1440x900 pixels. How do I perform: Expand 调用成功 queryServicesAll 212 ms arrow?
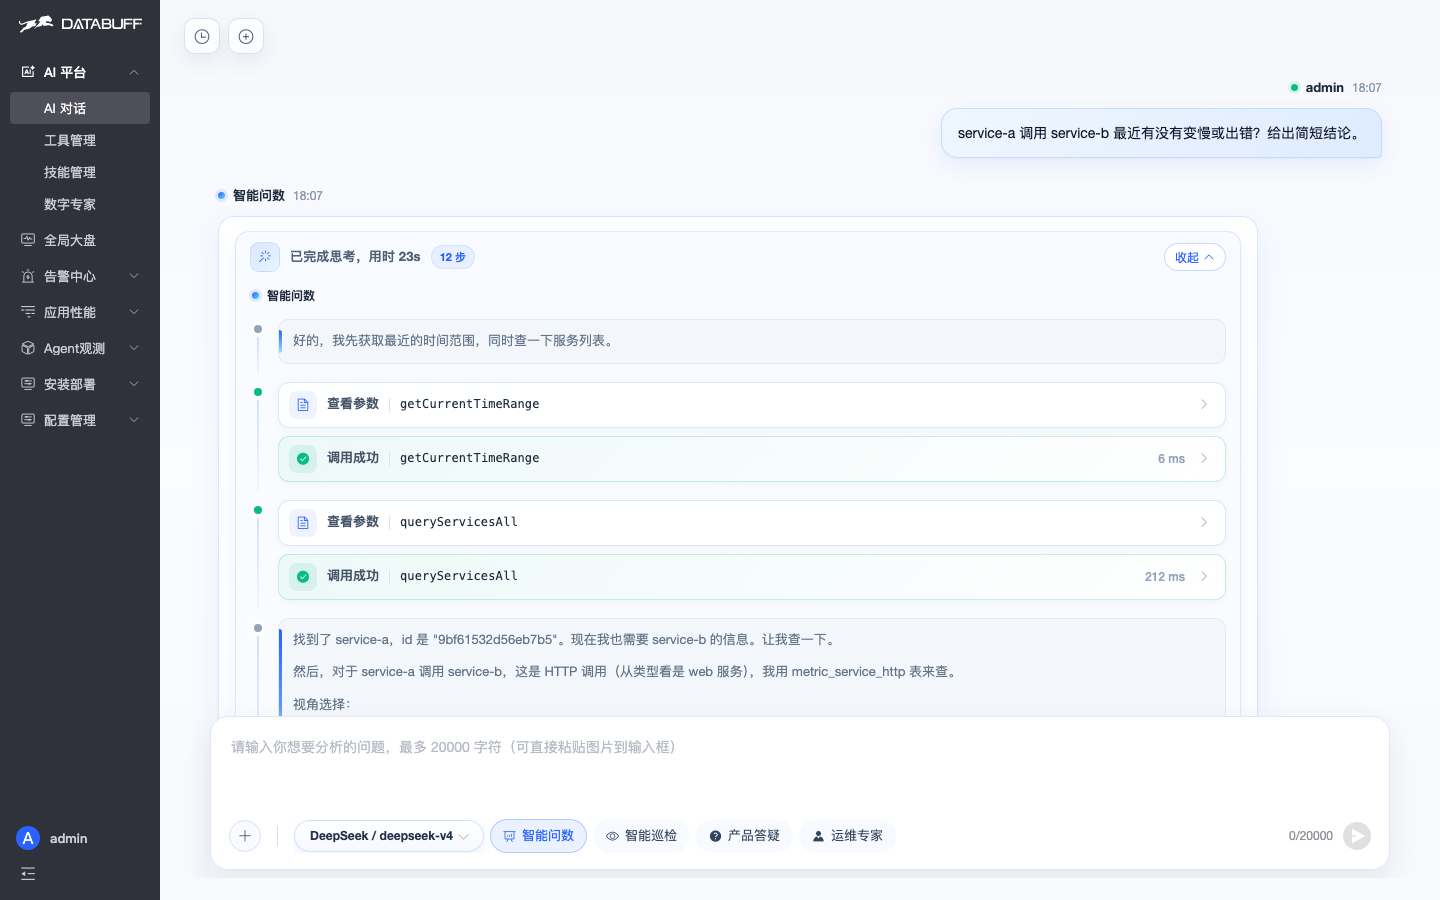(1204, 577)
